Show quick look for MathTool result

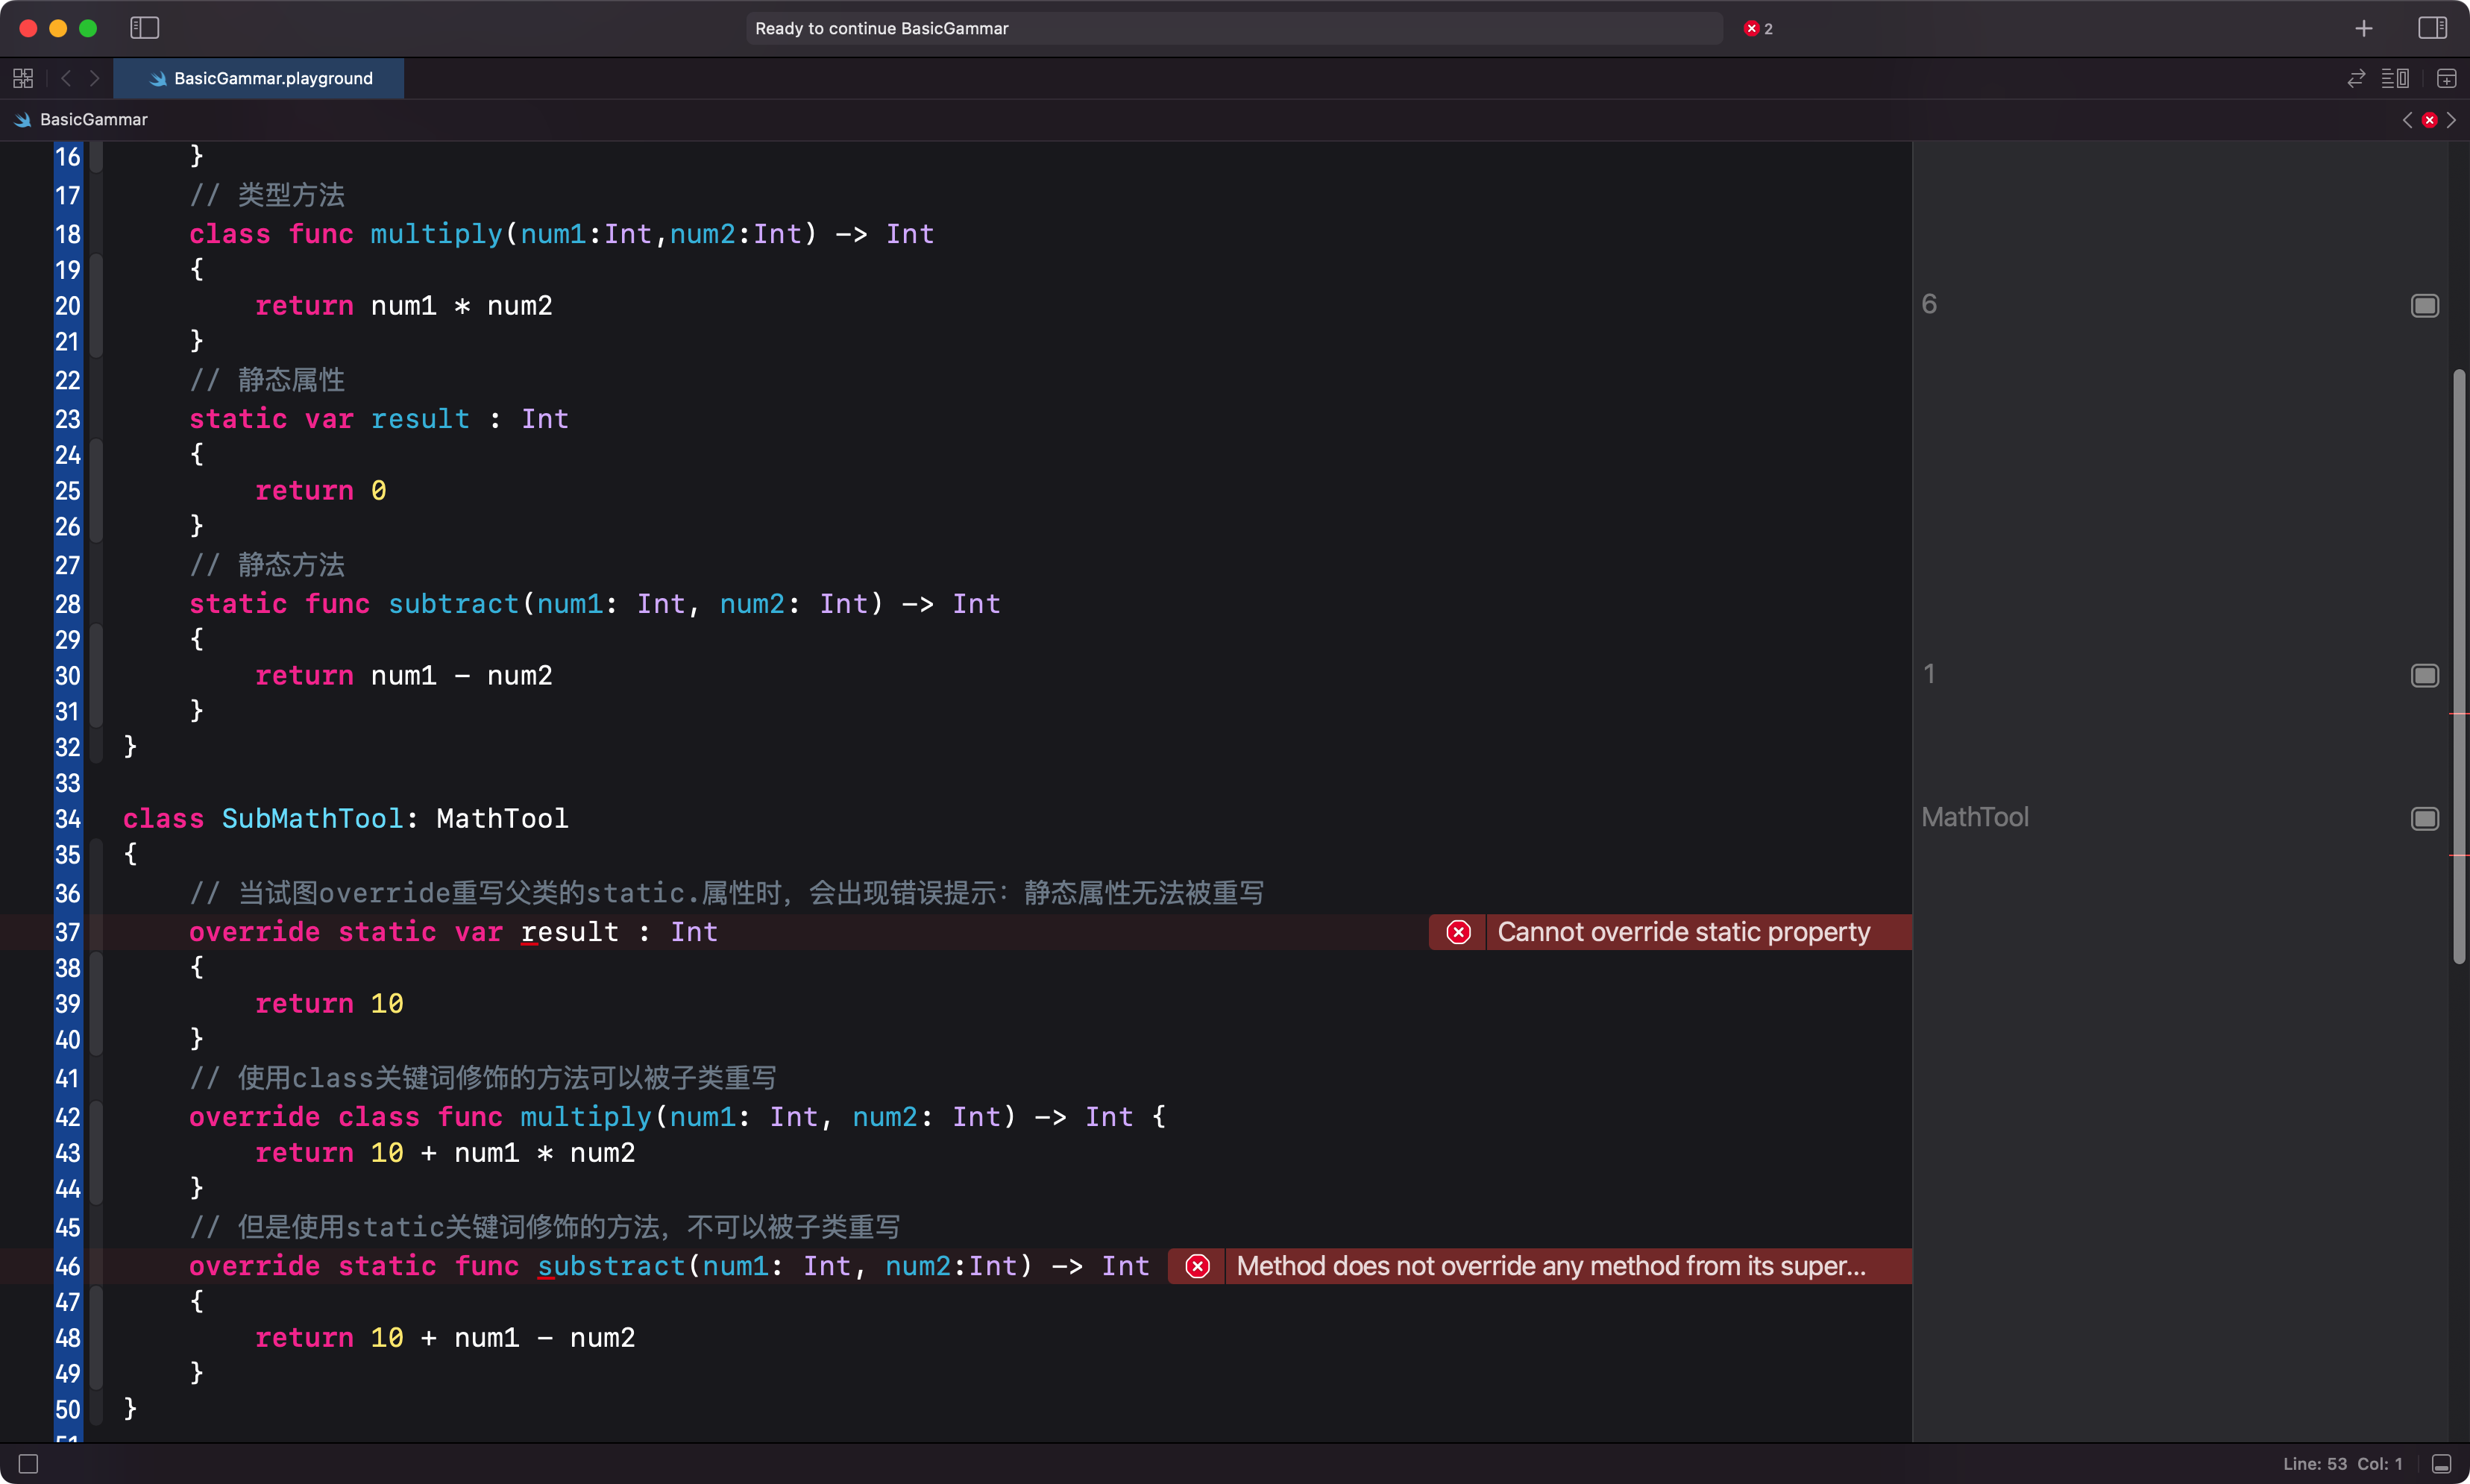[x=2425, y=819]
